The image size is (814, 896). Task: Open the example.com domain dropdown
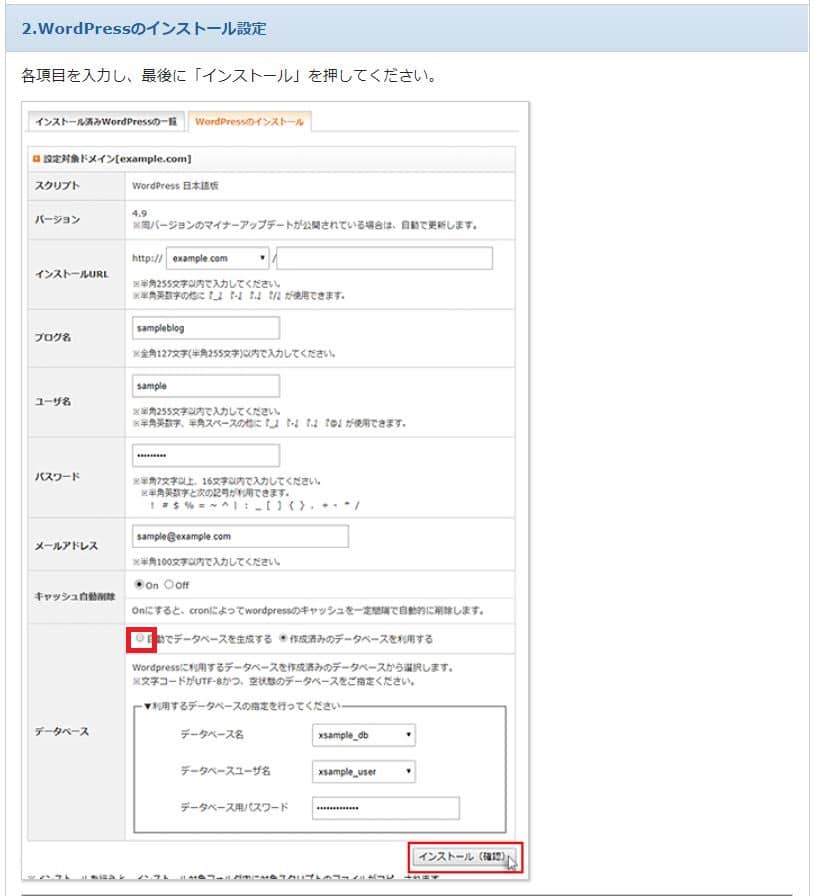(218, 258)
